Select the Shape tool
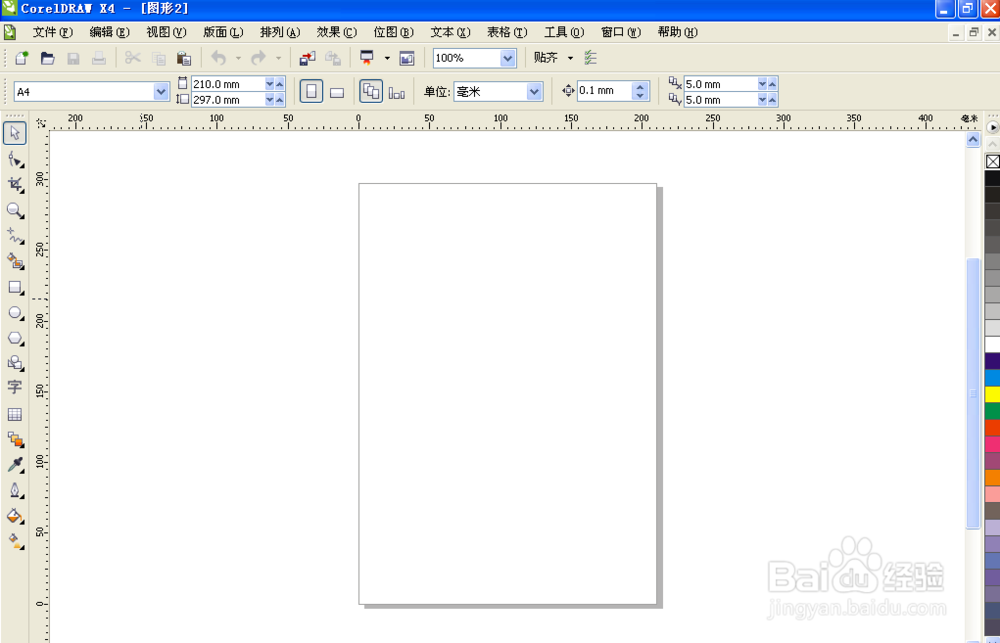Viewport: 1000px width, 643px height. point(15,159)
